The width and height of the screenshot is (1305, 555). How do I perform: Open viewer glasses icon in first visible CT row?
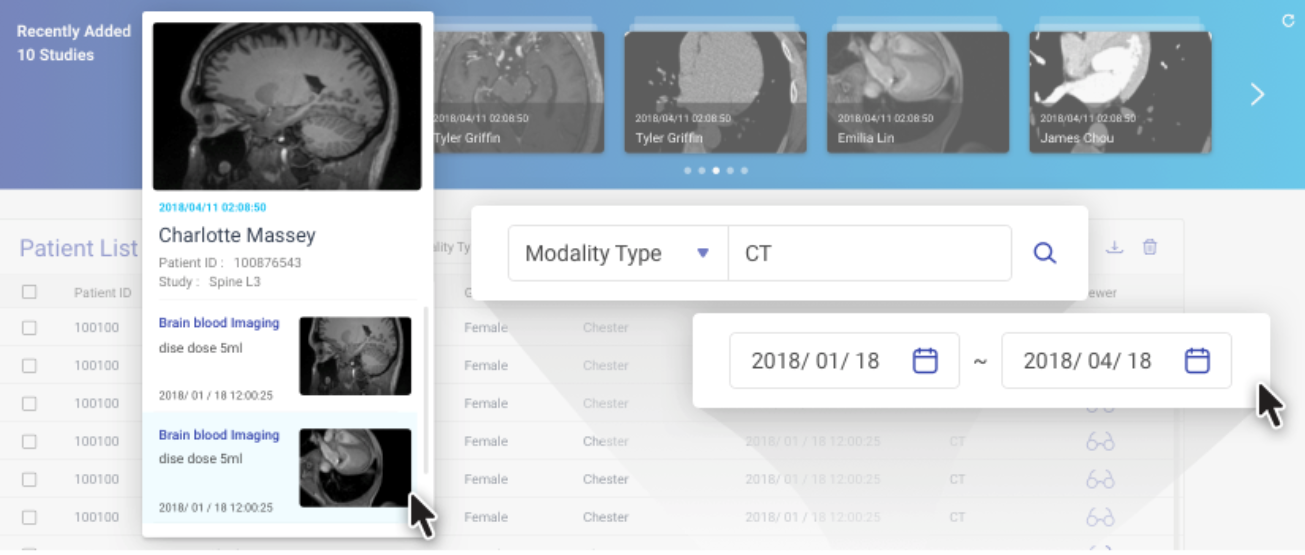(1100, 442)
